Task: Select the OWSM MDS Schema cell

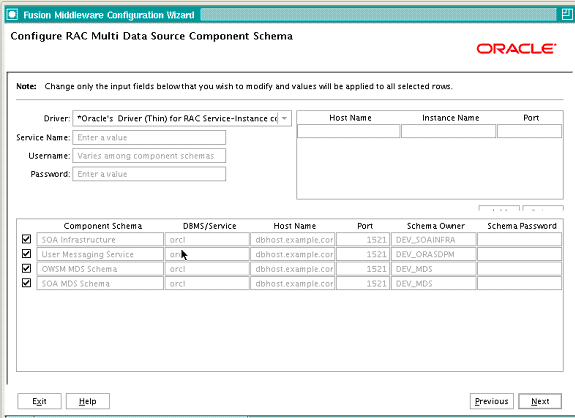Action: click(100, 269)
